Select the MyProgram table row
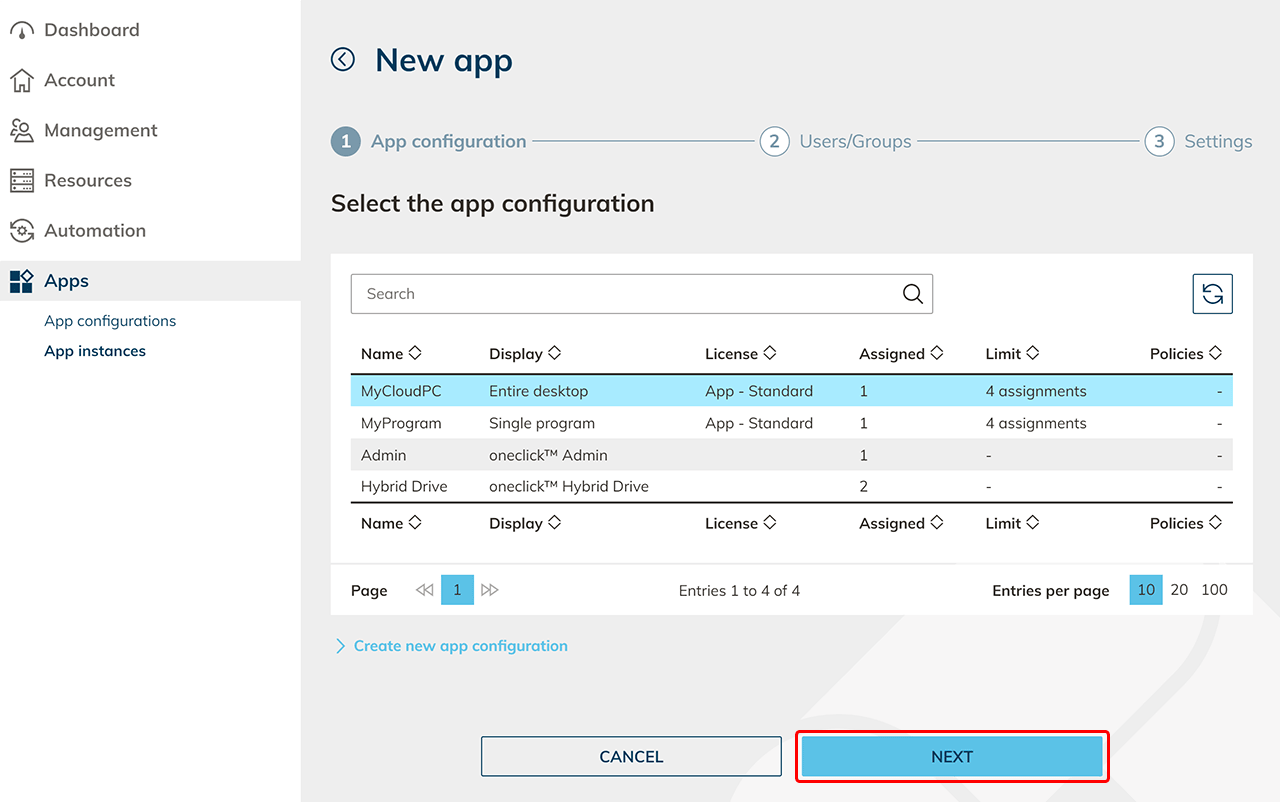Image resolution: width=1280 pixels, height=802 pixels. (x=790, y=423)
